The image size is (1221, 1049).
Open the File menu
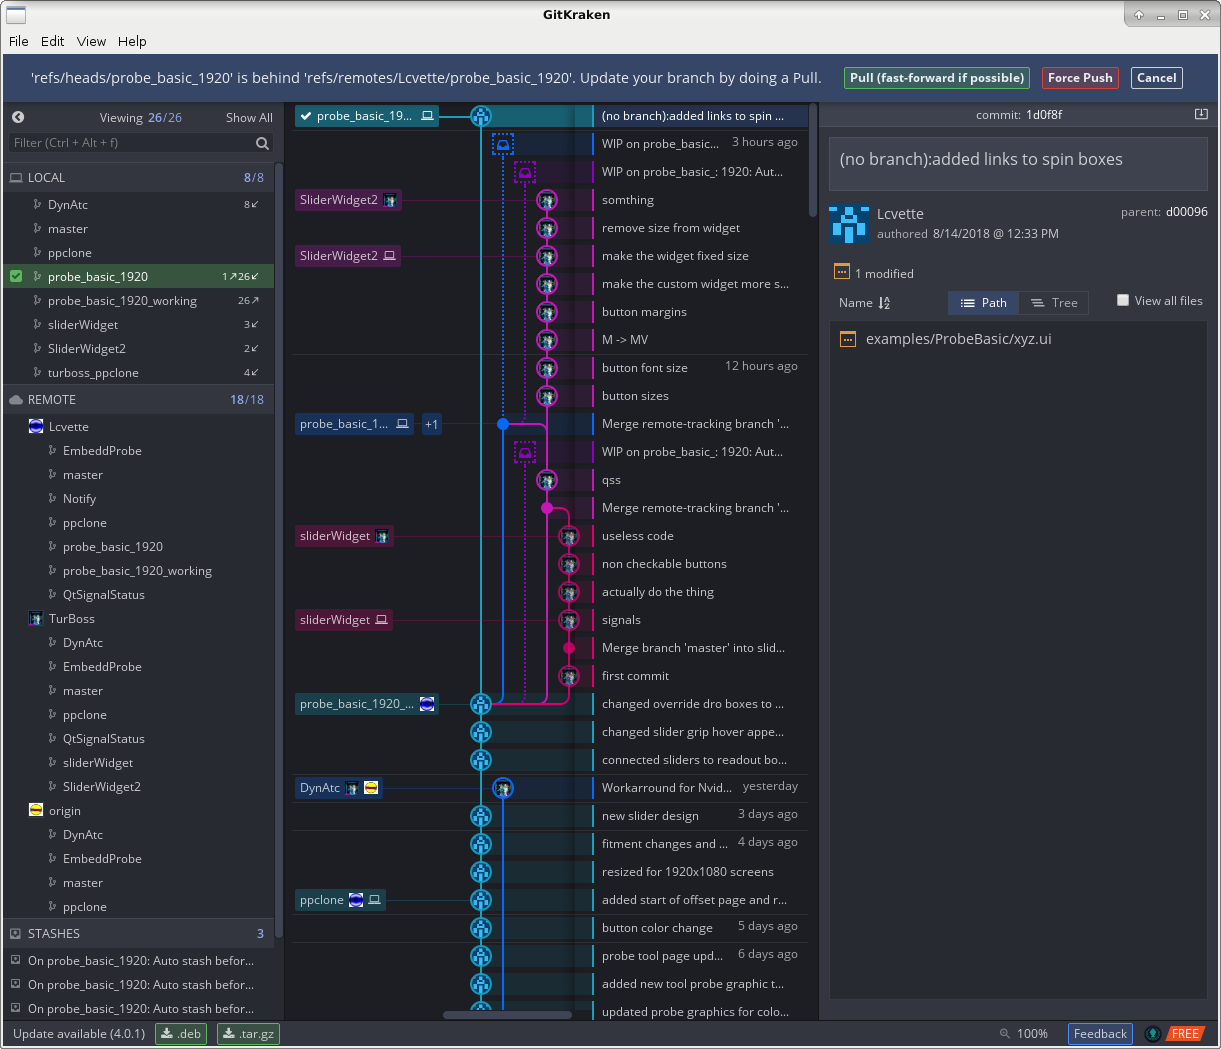(19, 41)
